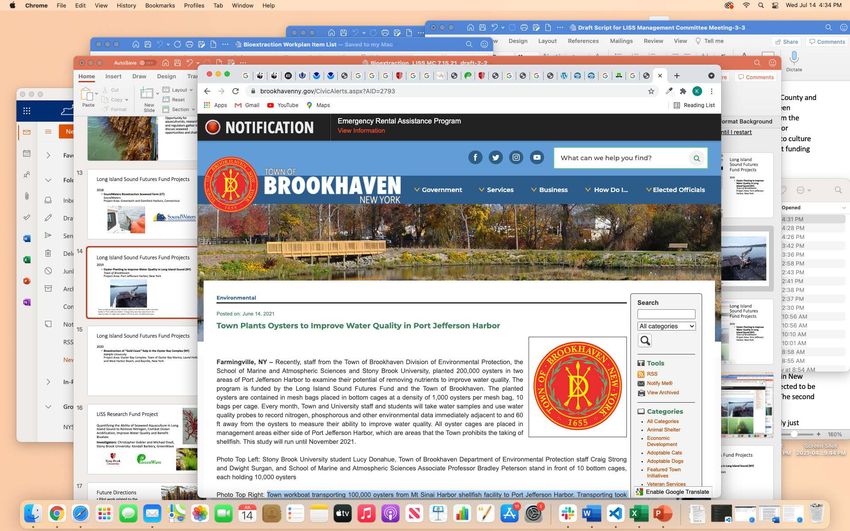This screenshot has width=850, height=531.
Task: Click the Chrome back arrow
Action: tap(207, 91)
